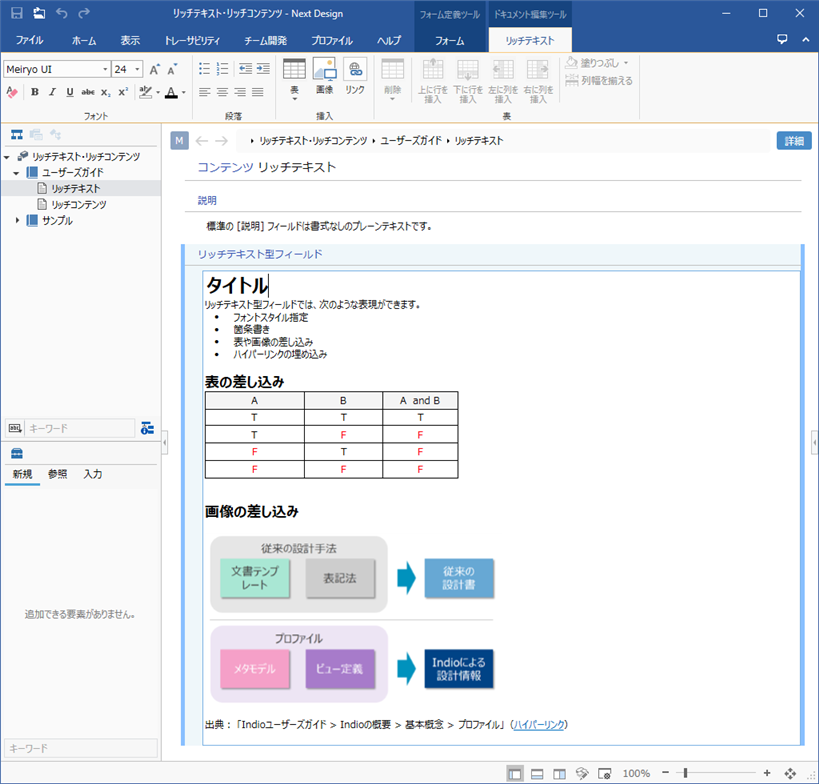Click the 詳細 button

point(793,141)
